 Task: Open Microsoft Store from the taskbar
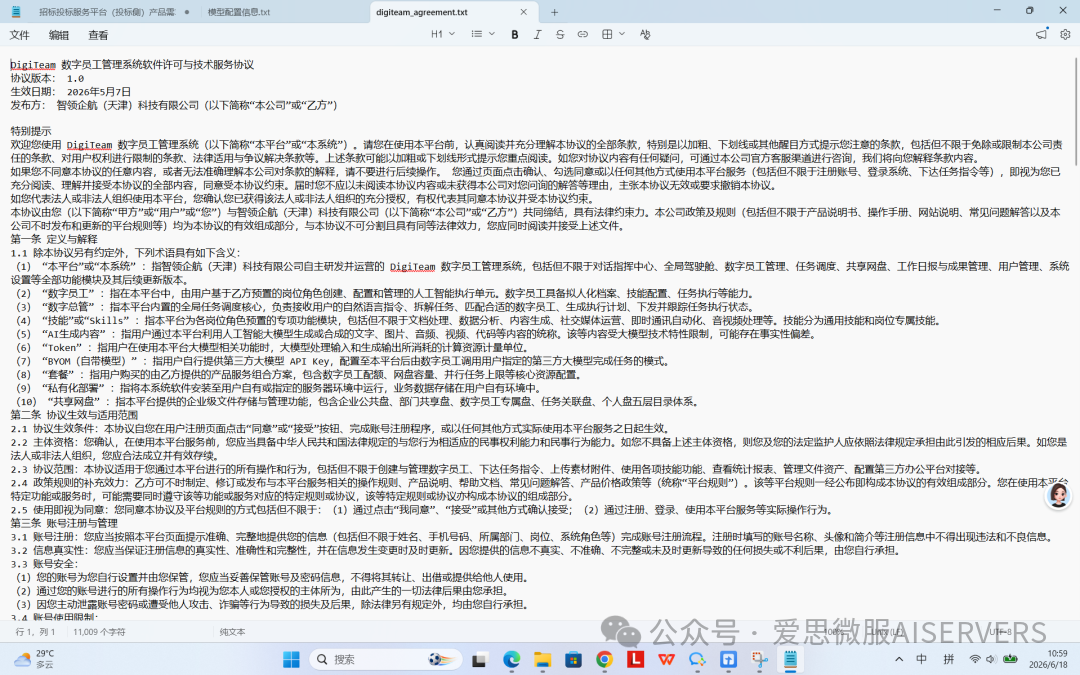(573, 659)
